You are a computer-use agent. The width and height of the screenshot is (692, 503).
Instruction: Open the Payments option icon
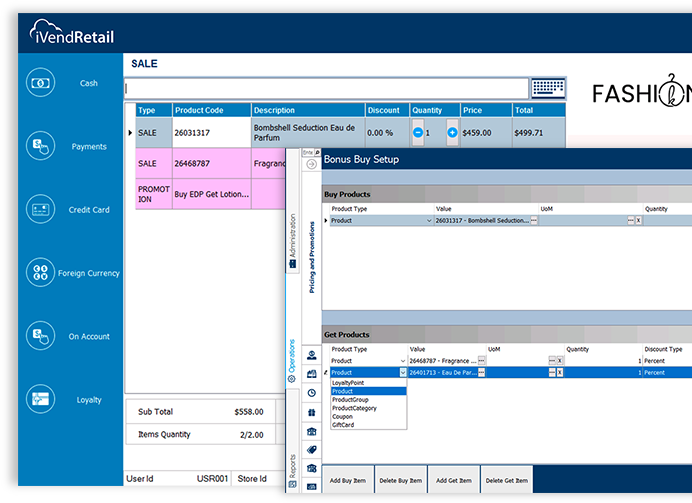click(x=41, y=146)
